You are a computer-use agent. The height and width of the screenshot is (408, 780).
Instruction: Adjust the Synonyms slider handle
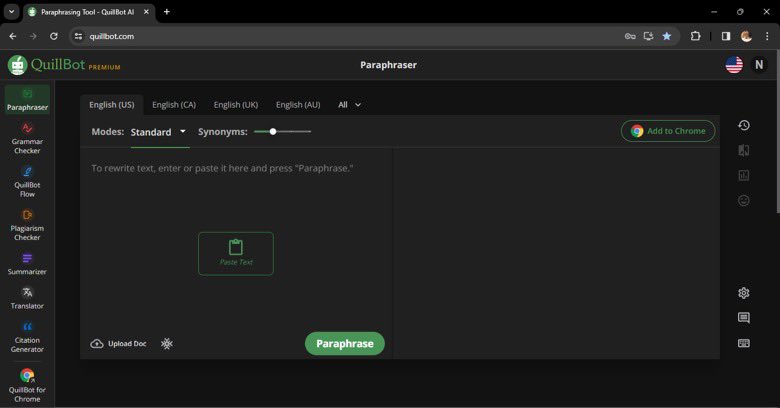(273, 131)
